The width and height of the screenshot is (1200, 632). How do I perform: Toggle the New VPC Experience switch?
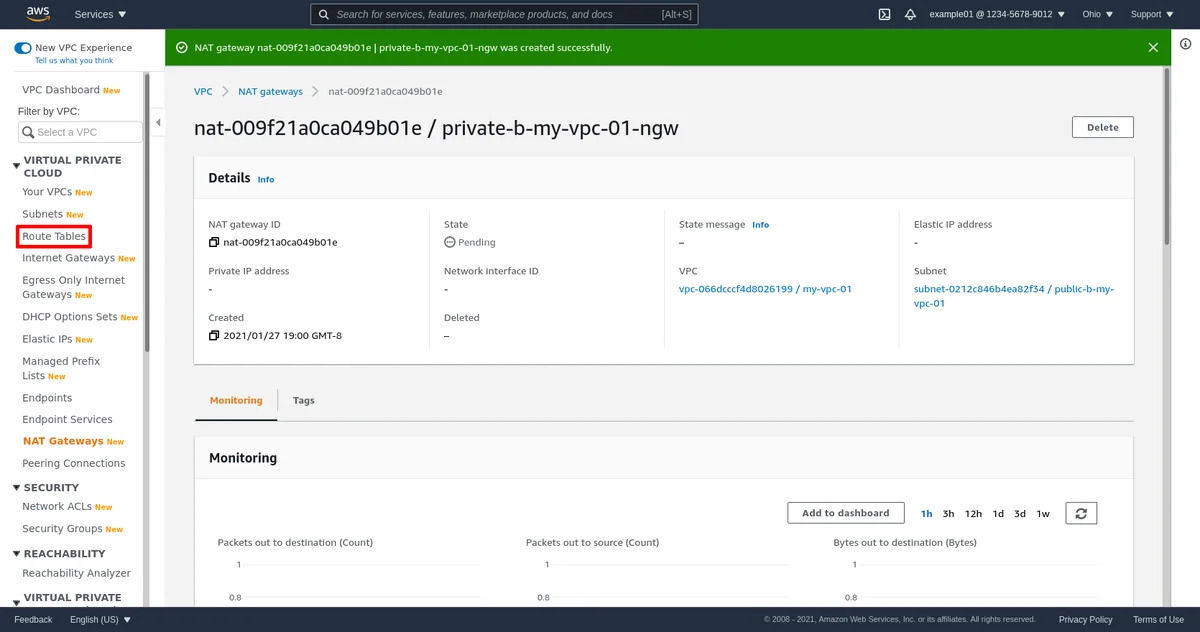[x=22, y=48]
